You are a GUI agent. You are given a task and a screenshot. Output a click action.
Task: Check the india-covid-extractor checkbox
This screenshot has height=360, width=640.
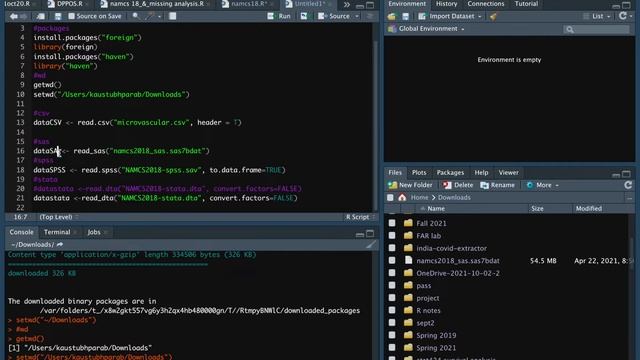point(392,248)
